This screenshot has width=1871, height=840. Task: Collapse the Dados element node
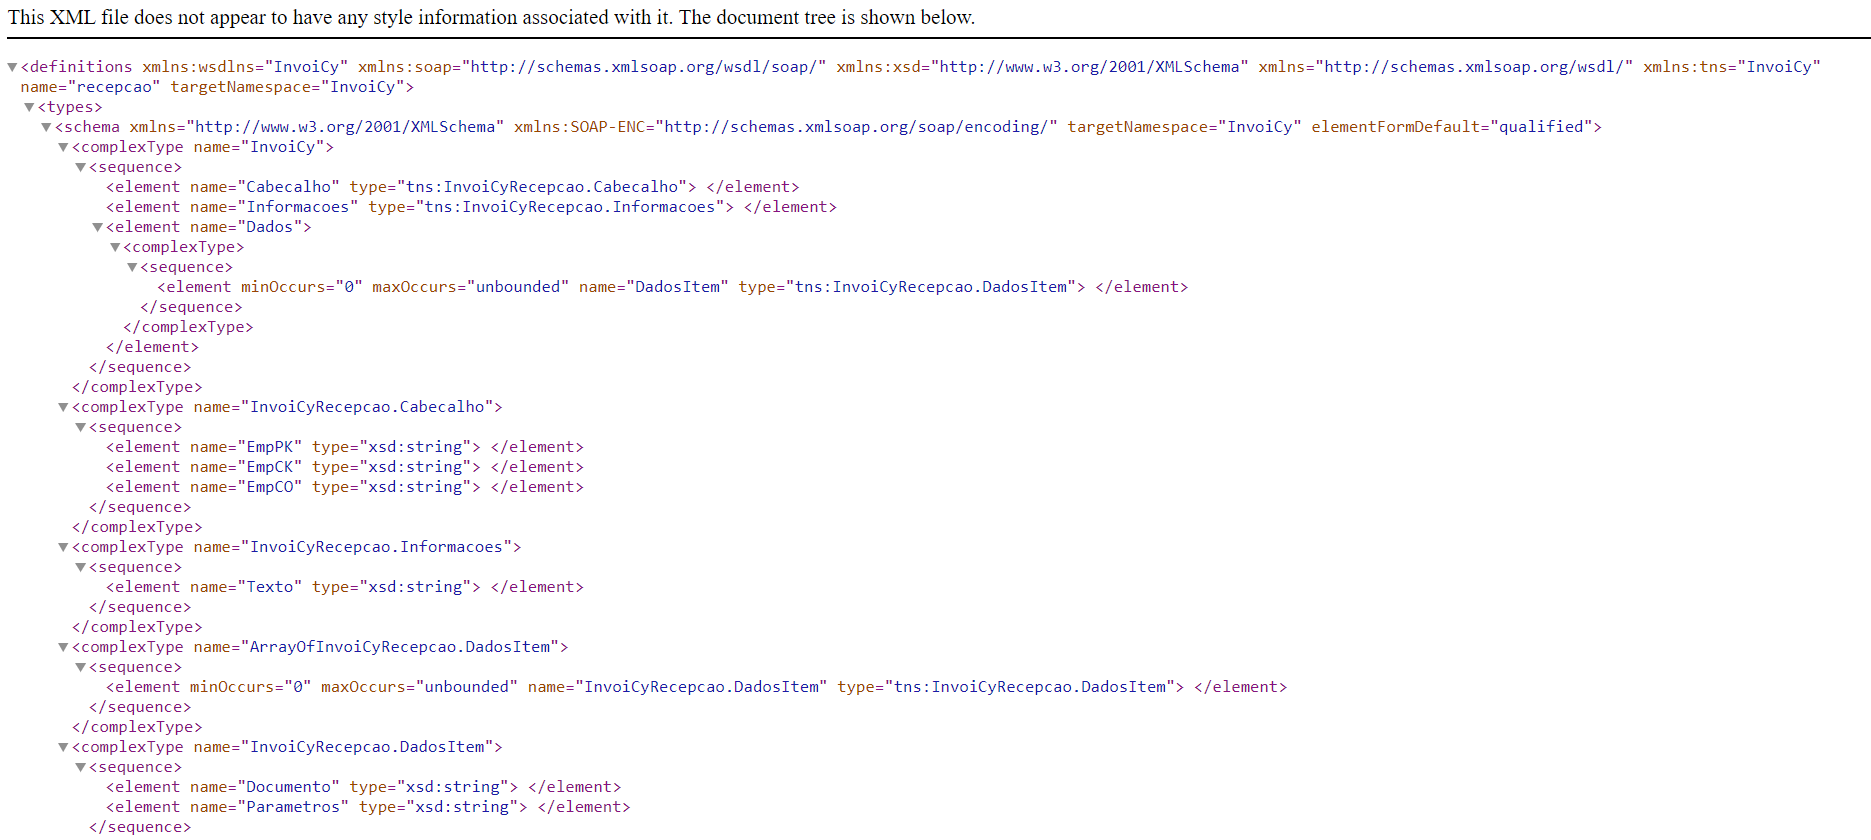click(97, 227)
